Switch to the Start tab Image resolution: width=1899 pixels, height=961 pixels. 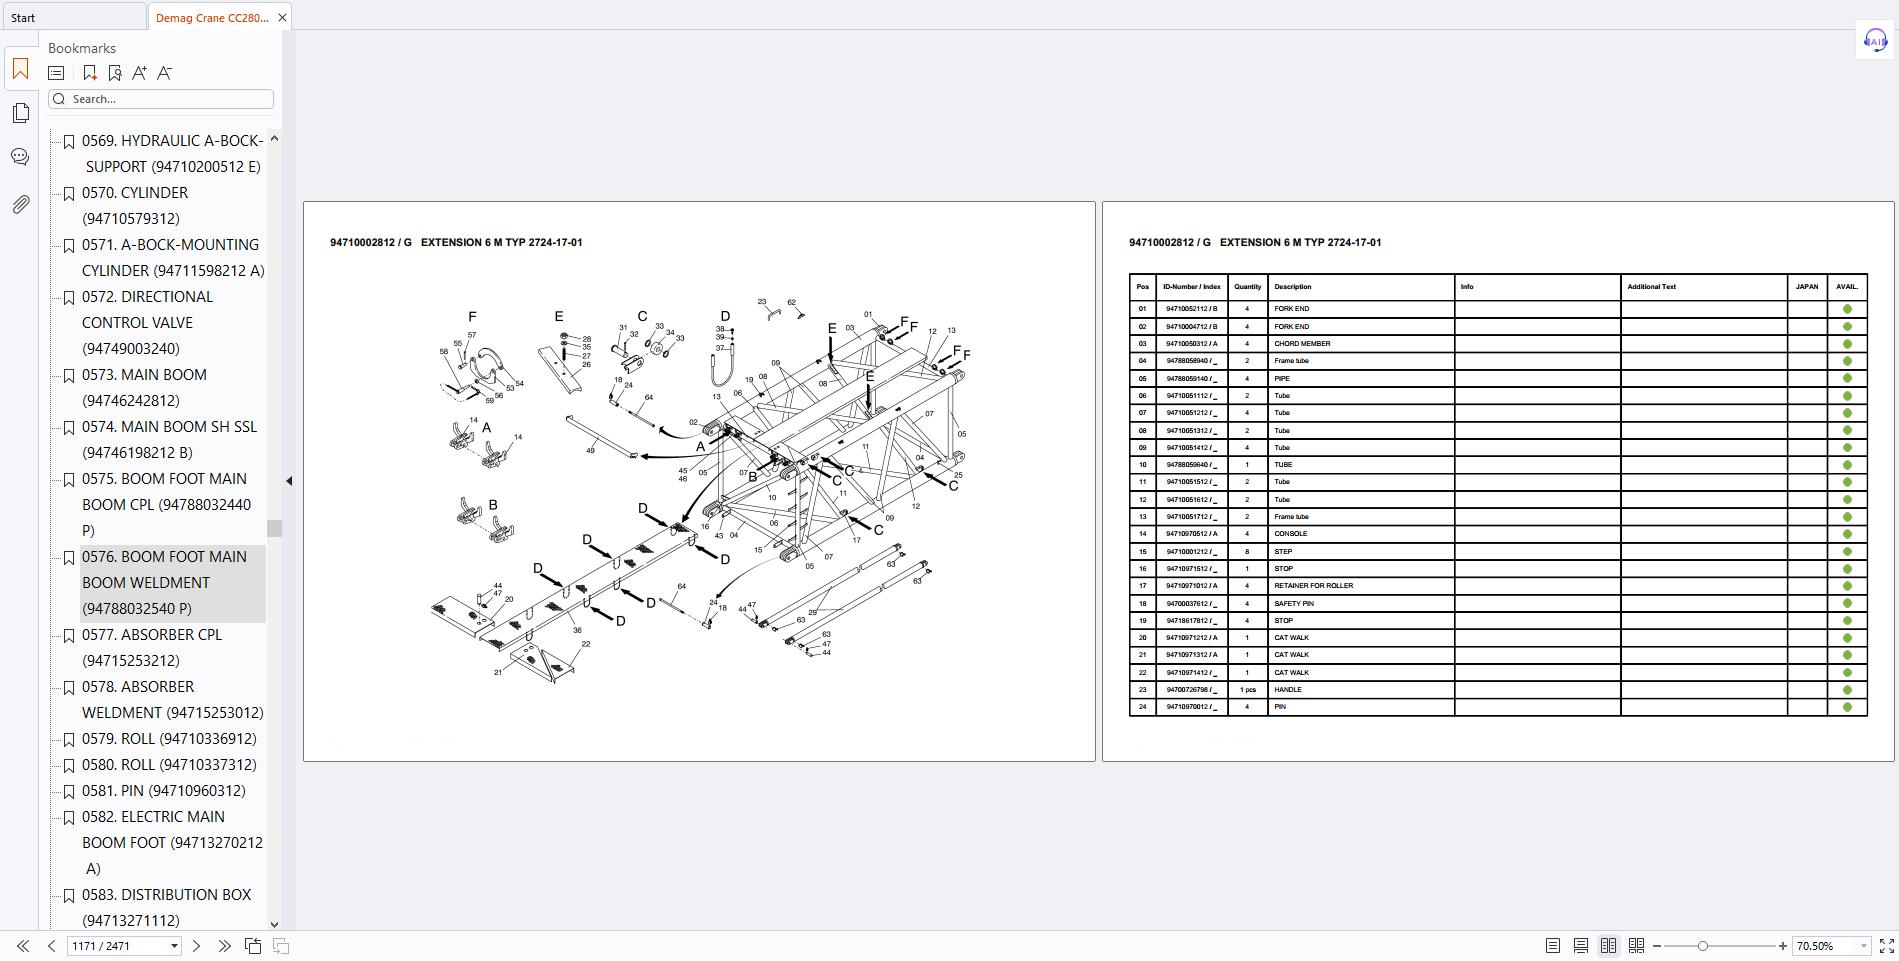[23, 17]
